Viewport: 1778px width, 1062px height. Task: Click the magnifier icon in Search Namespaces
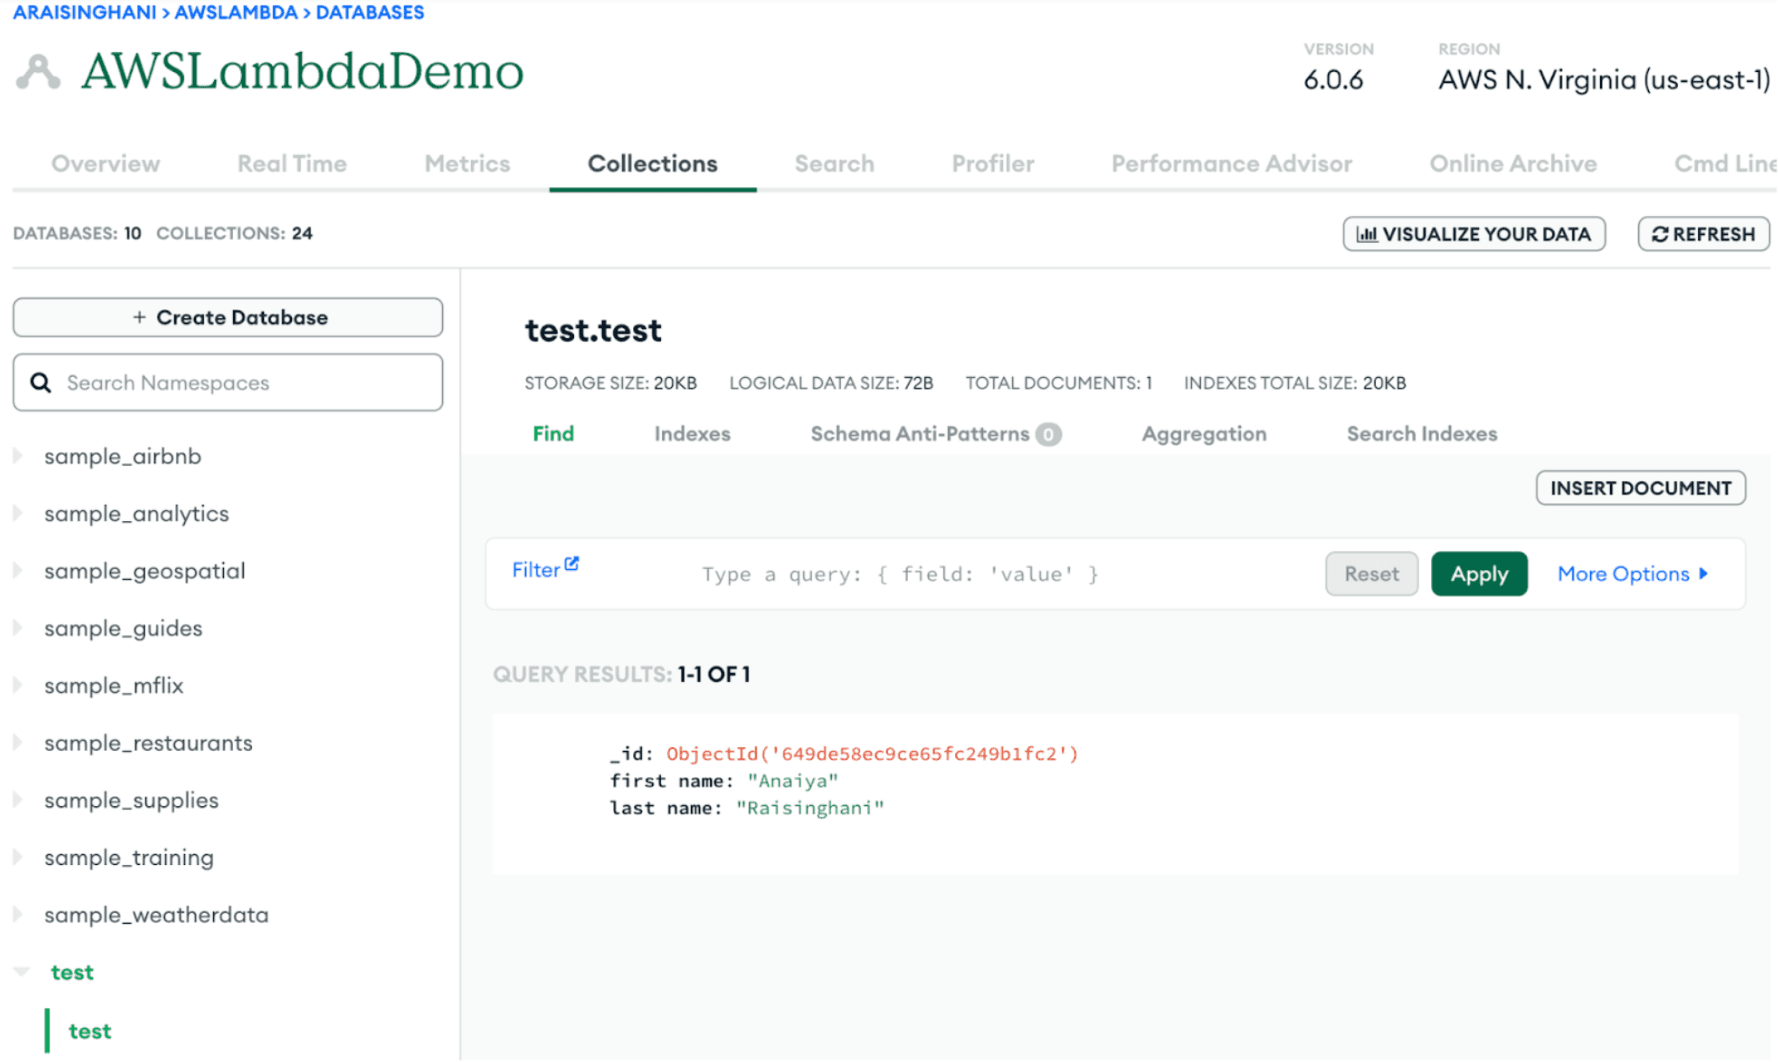(41, 383)
